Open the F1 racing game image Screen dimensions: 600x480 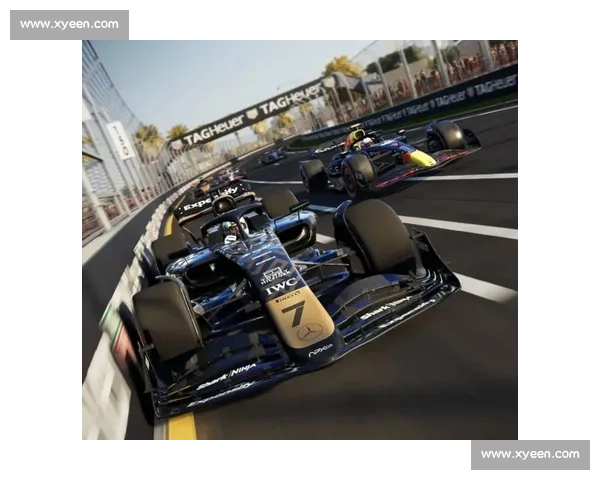pos(300,240)
